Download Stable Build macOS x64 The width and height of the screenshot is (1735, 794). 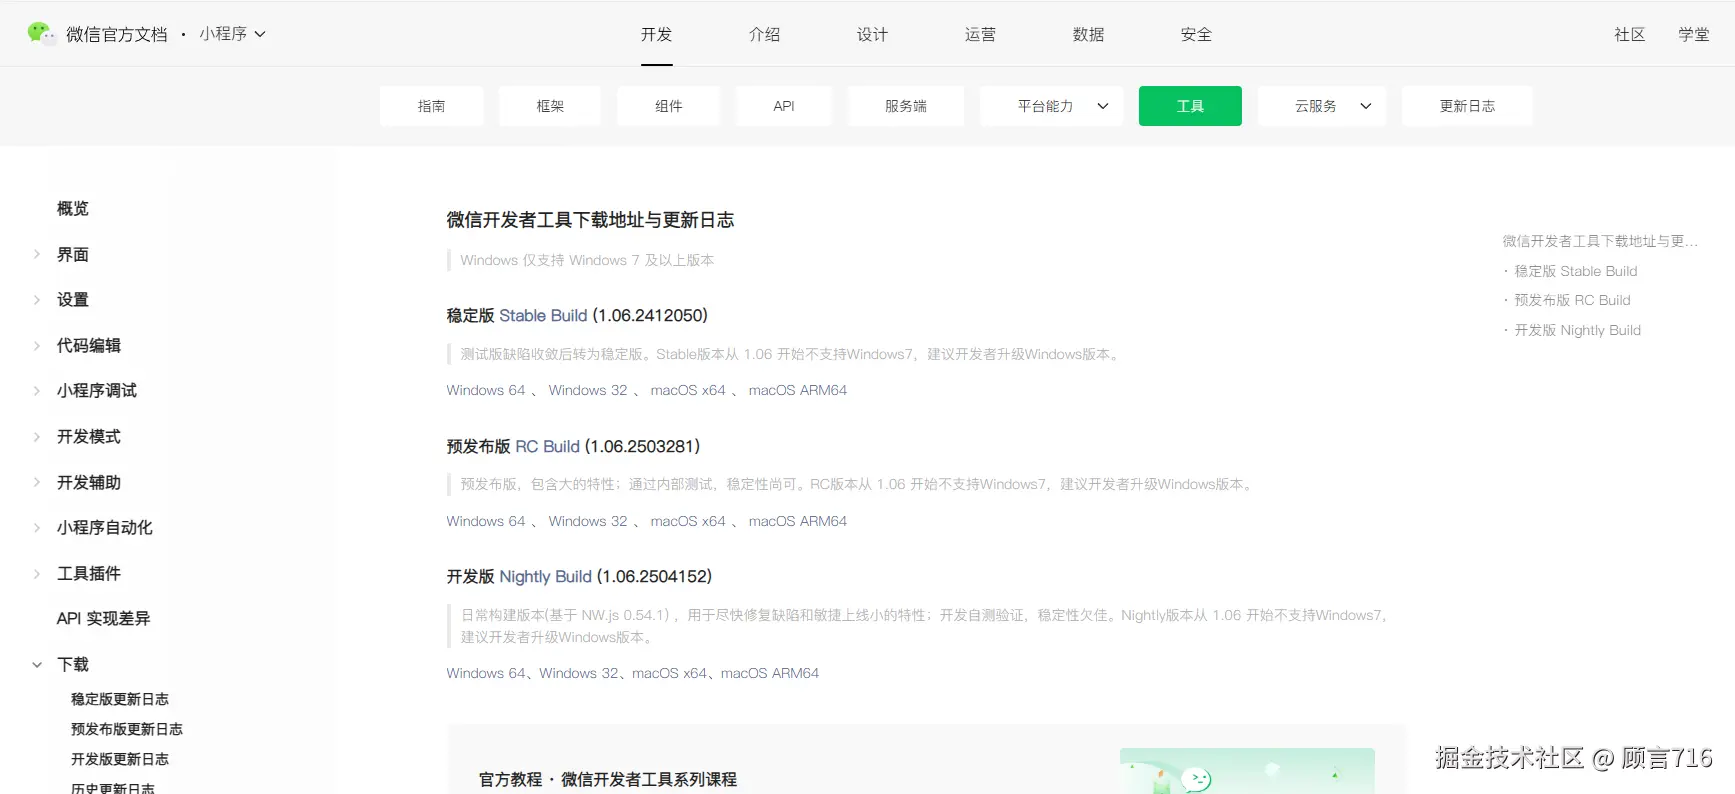[688, 390]
